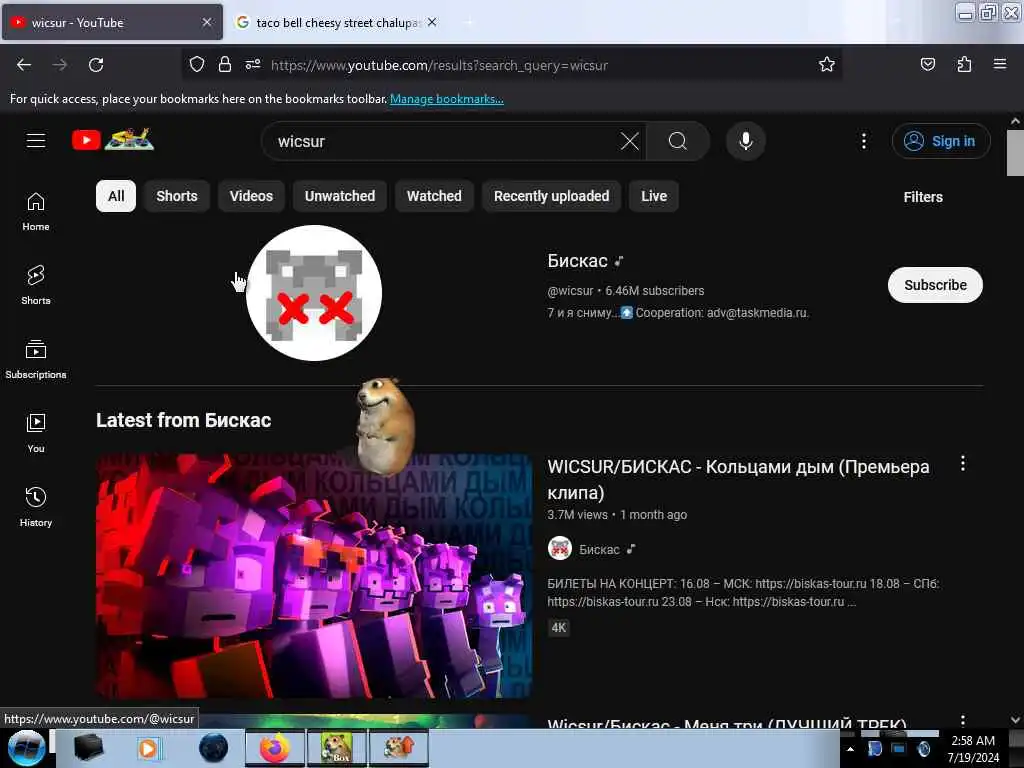Open the Filters panel

pos(923,197)
